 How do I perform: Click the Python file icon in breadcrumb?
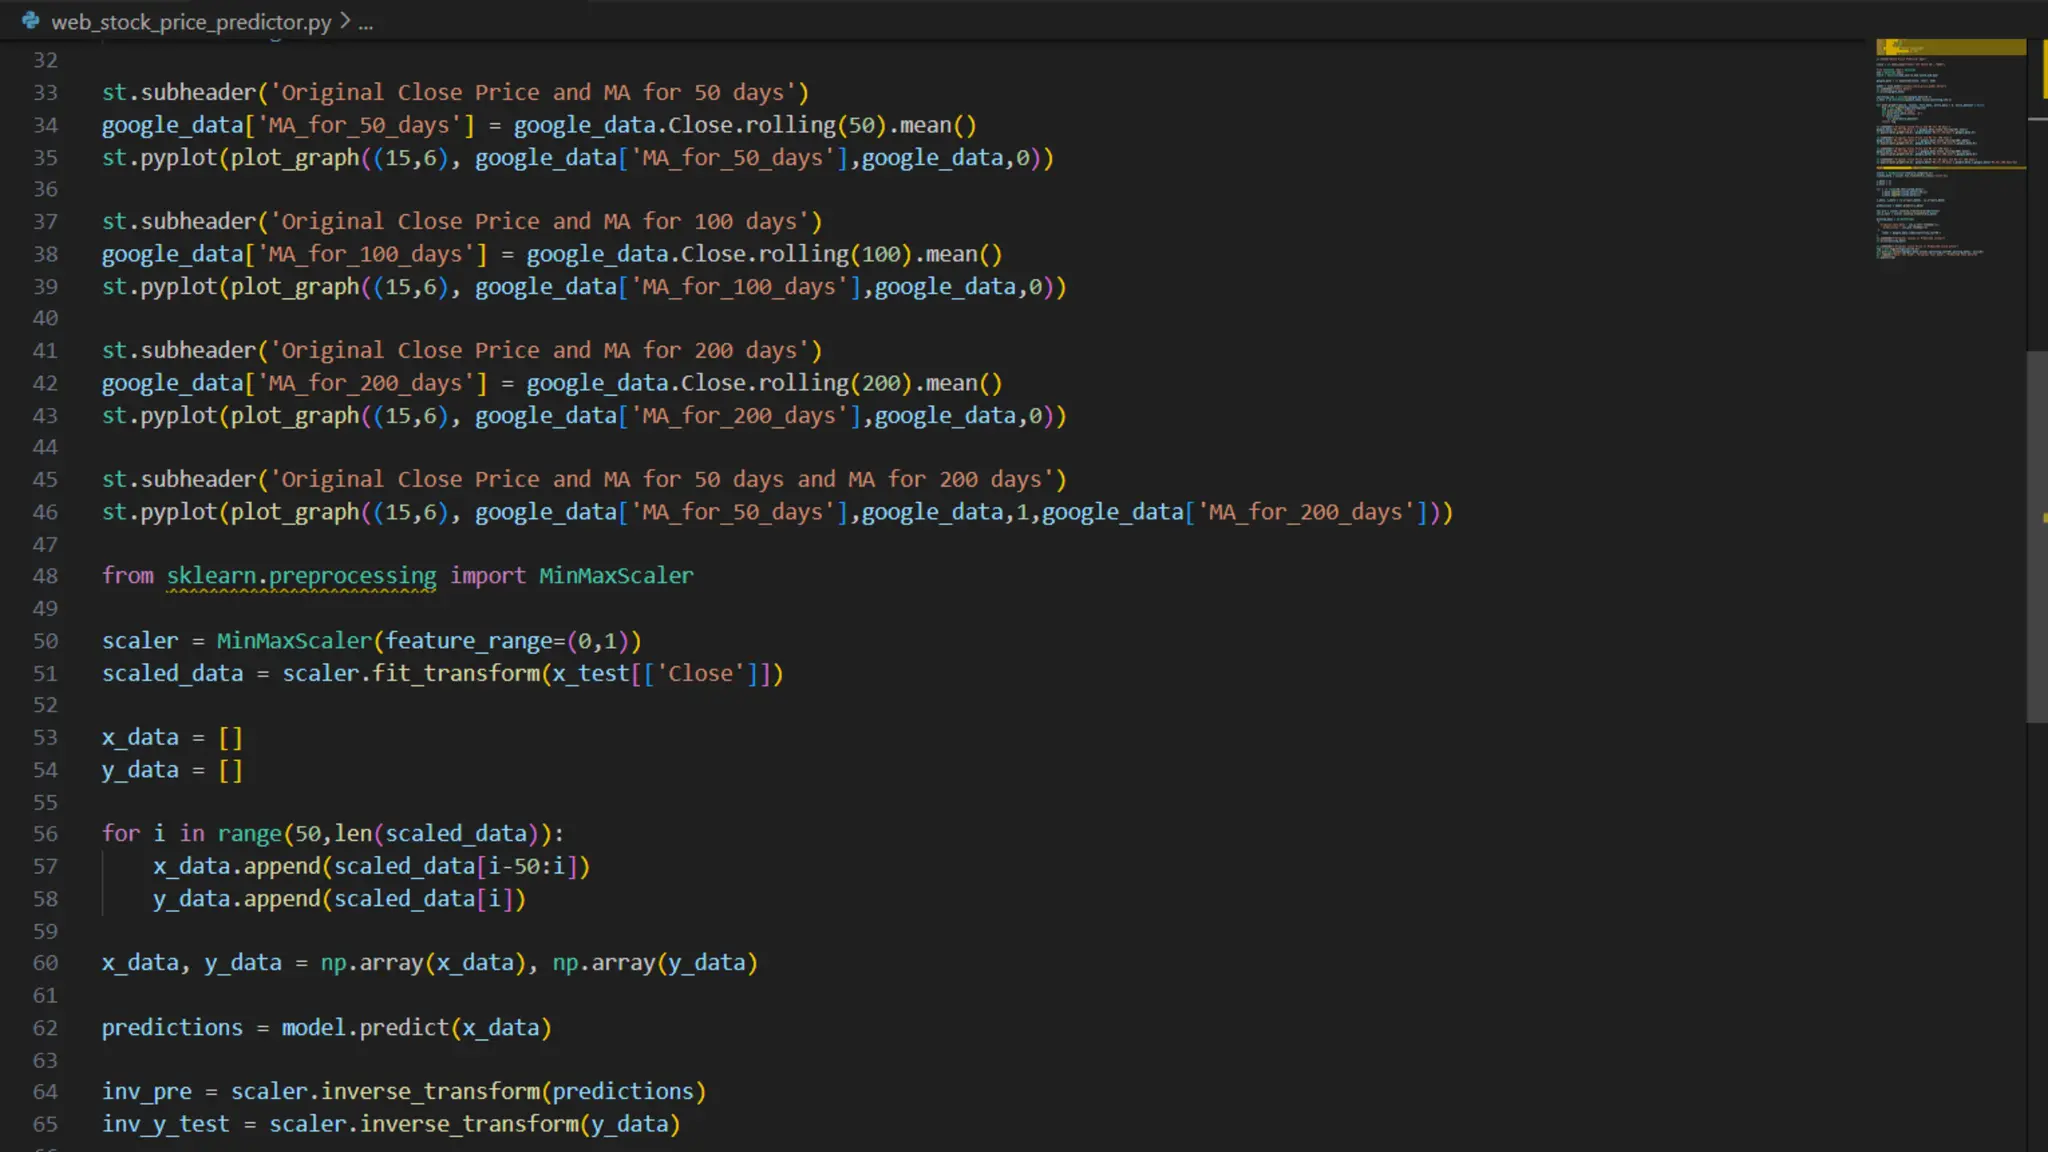(31, 21)
